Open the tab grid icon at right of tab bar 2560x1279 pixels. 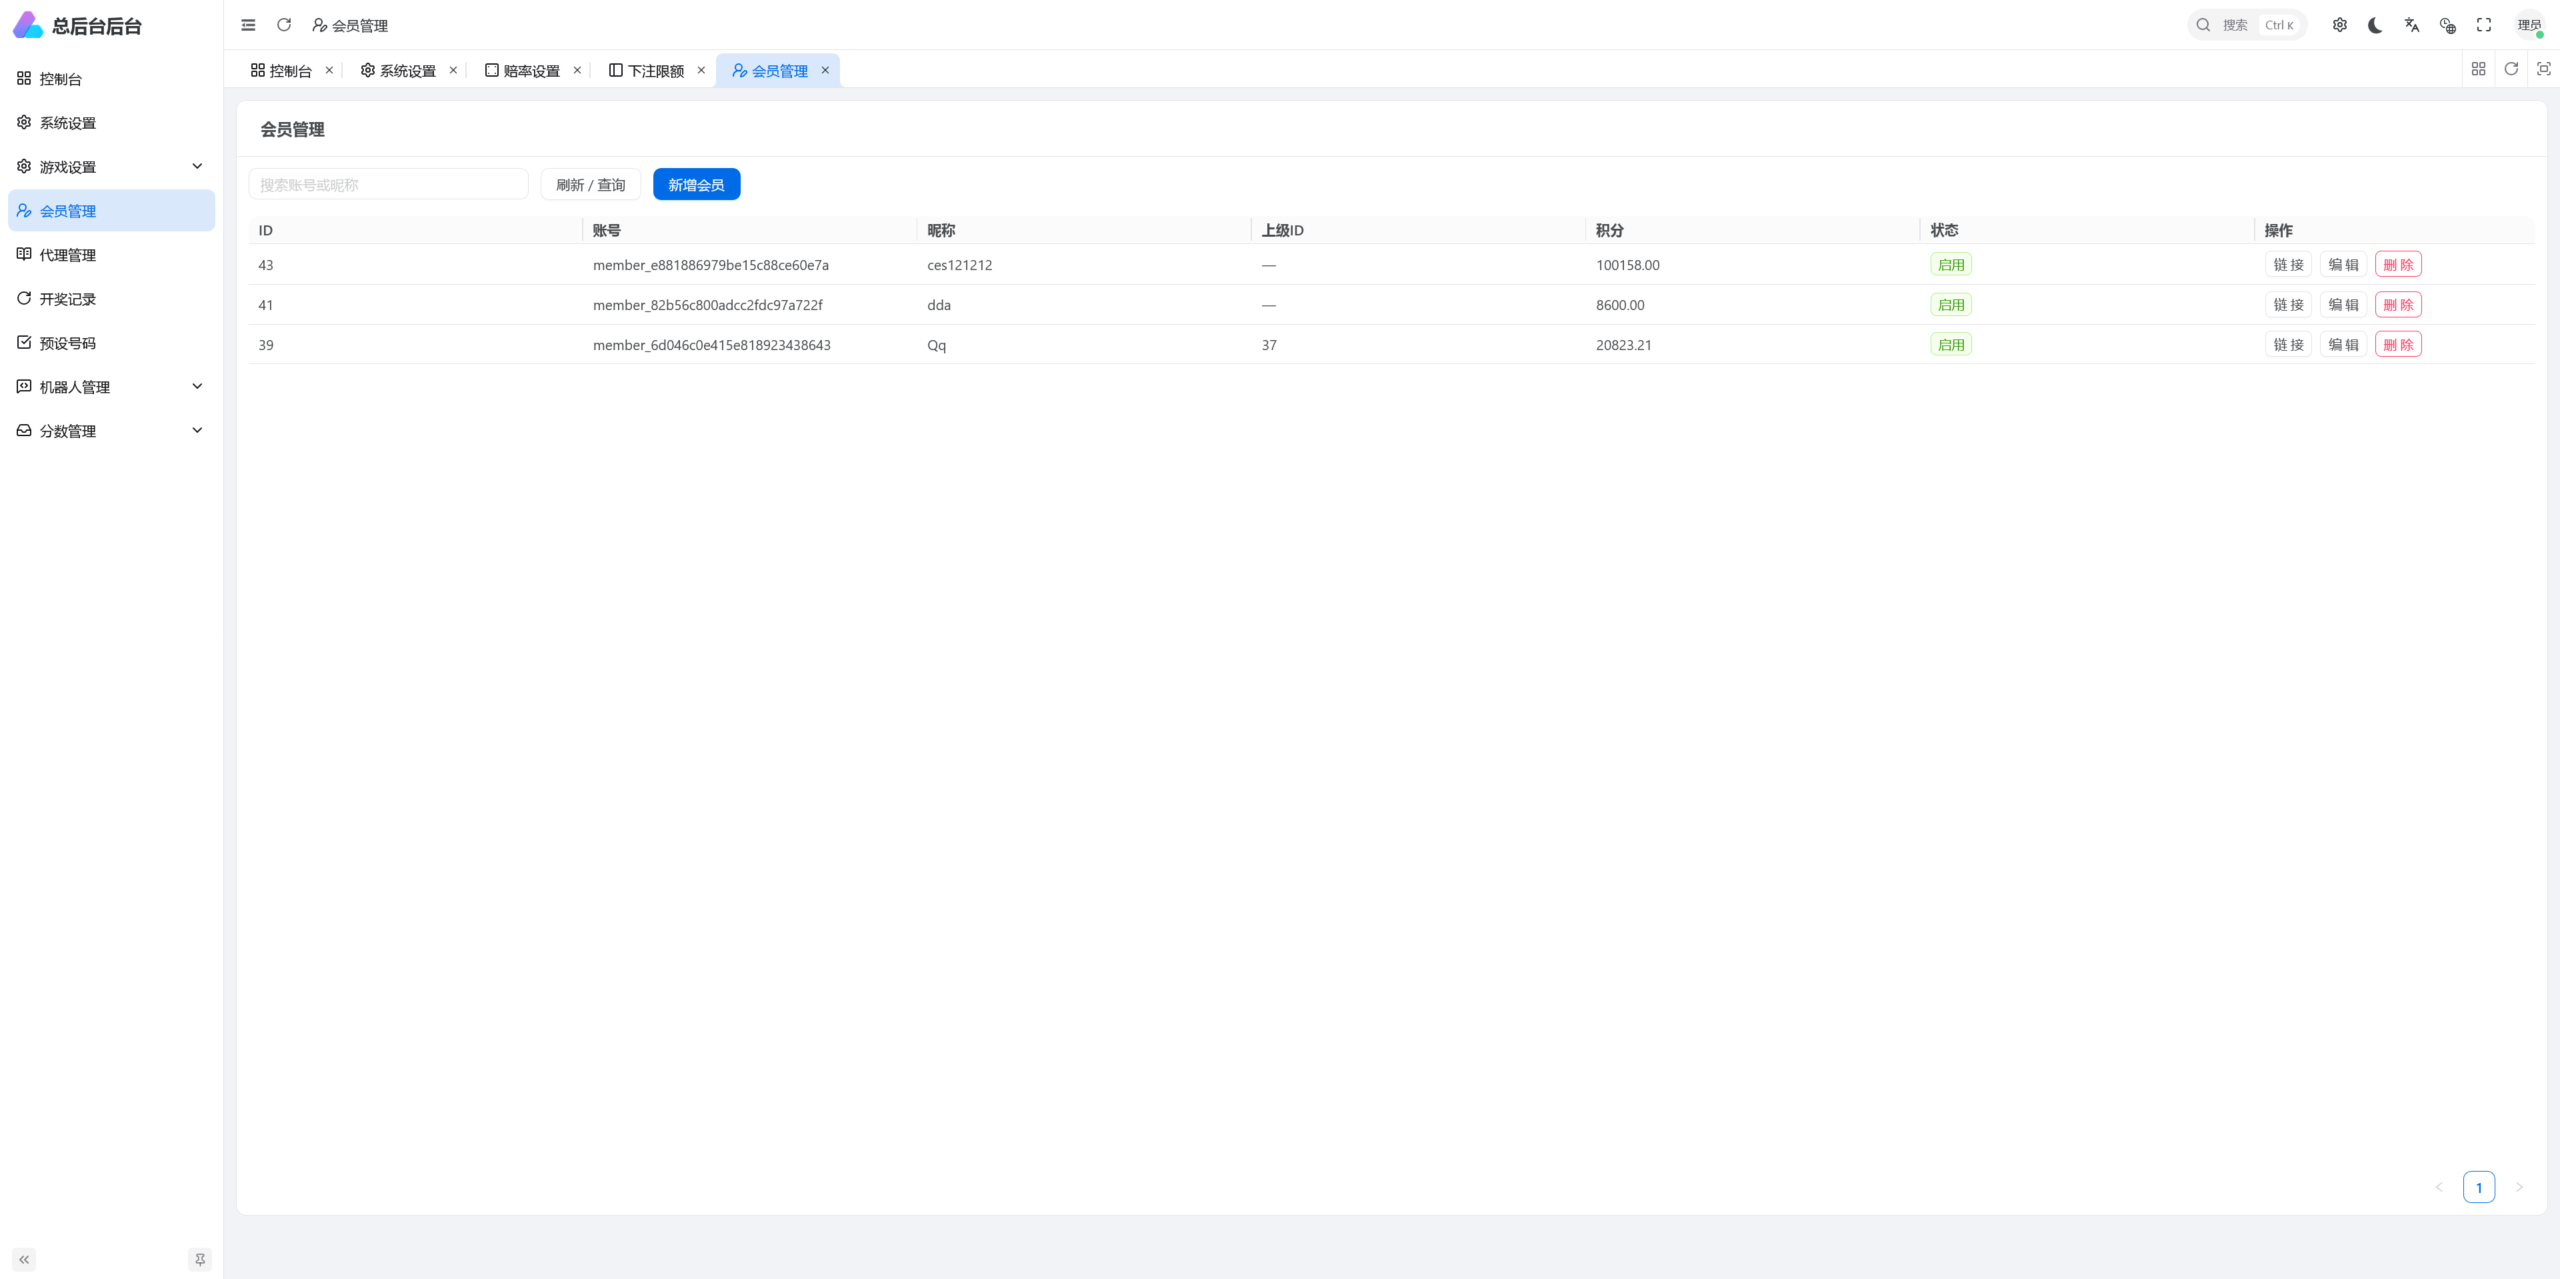point(2478,69)
